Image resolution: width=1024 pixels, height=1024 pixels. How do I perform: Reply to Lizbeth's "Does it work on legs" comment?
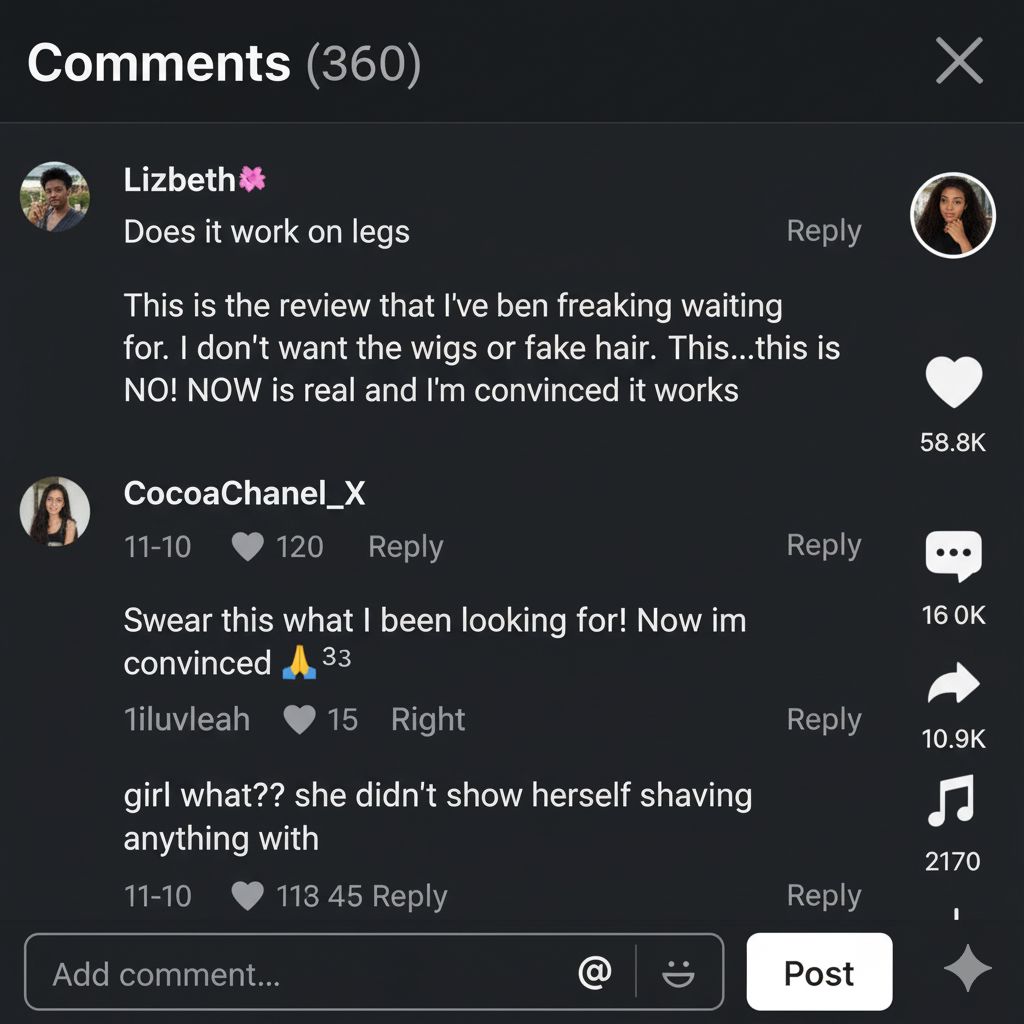(823, 231)
